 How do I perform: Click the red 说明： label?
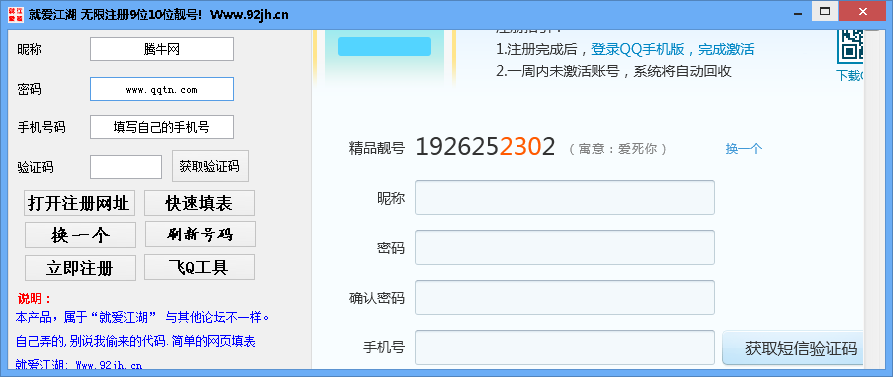35,299
